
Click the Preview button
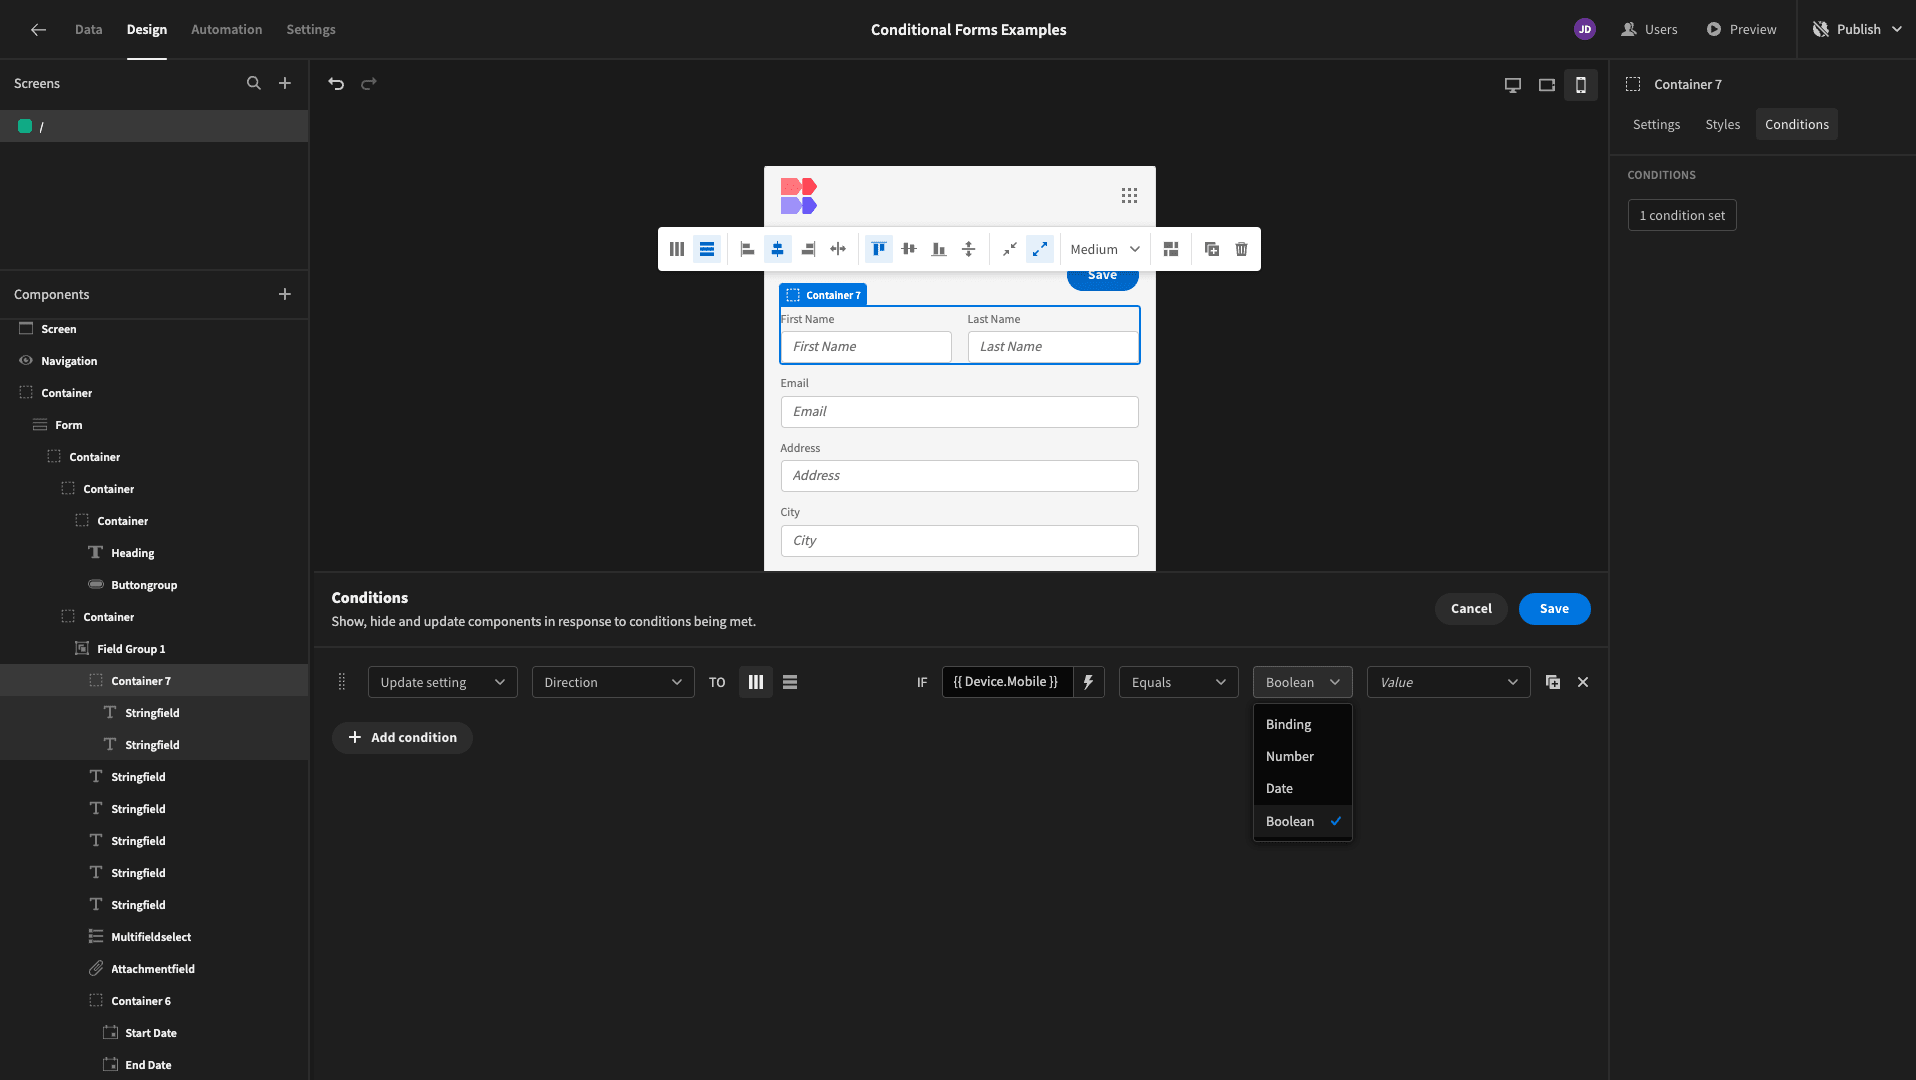click(1741, 29)
